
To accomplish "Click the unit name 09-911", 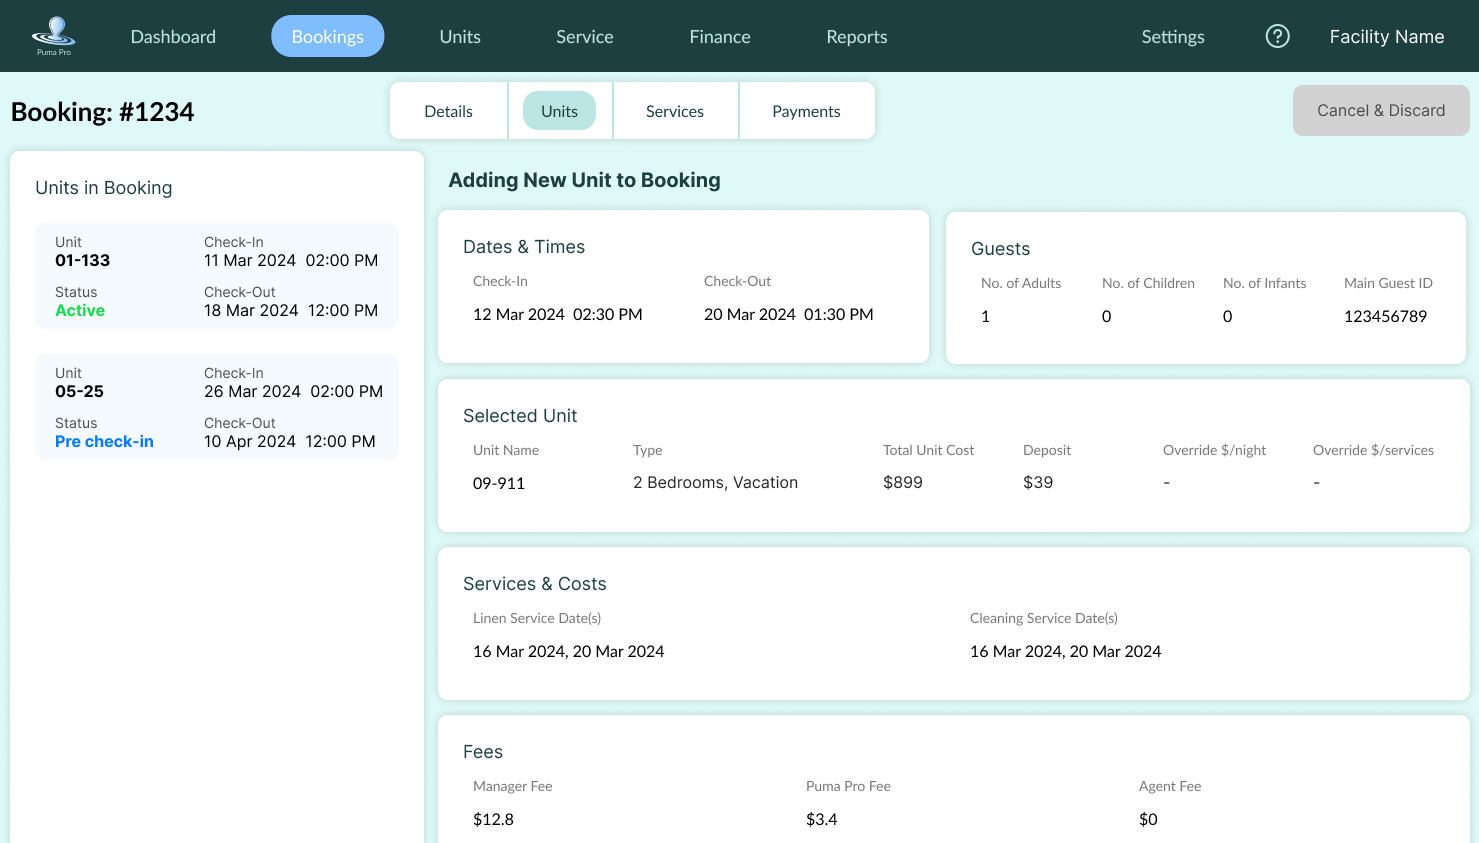I will [499, 484].
